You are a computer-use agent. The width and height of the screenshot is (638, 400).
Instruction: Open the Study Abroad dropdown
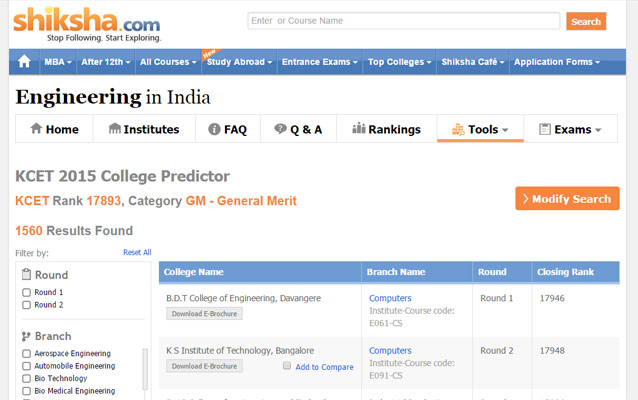239,62
